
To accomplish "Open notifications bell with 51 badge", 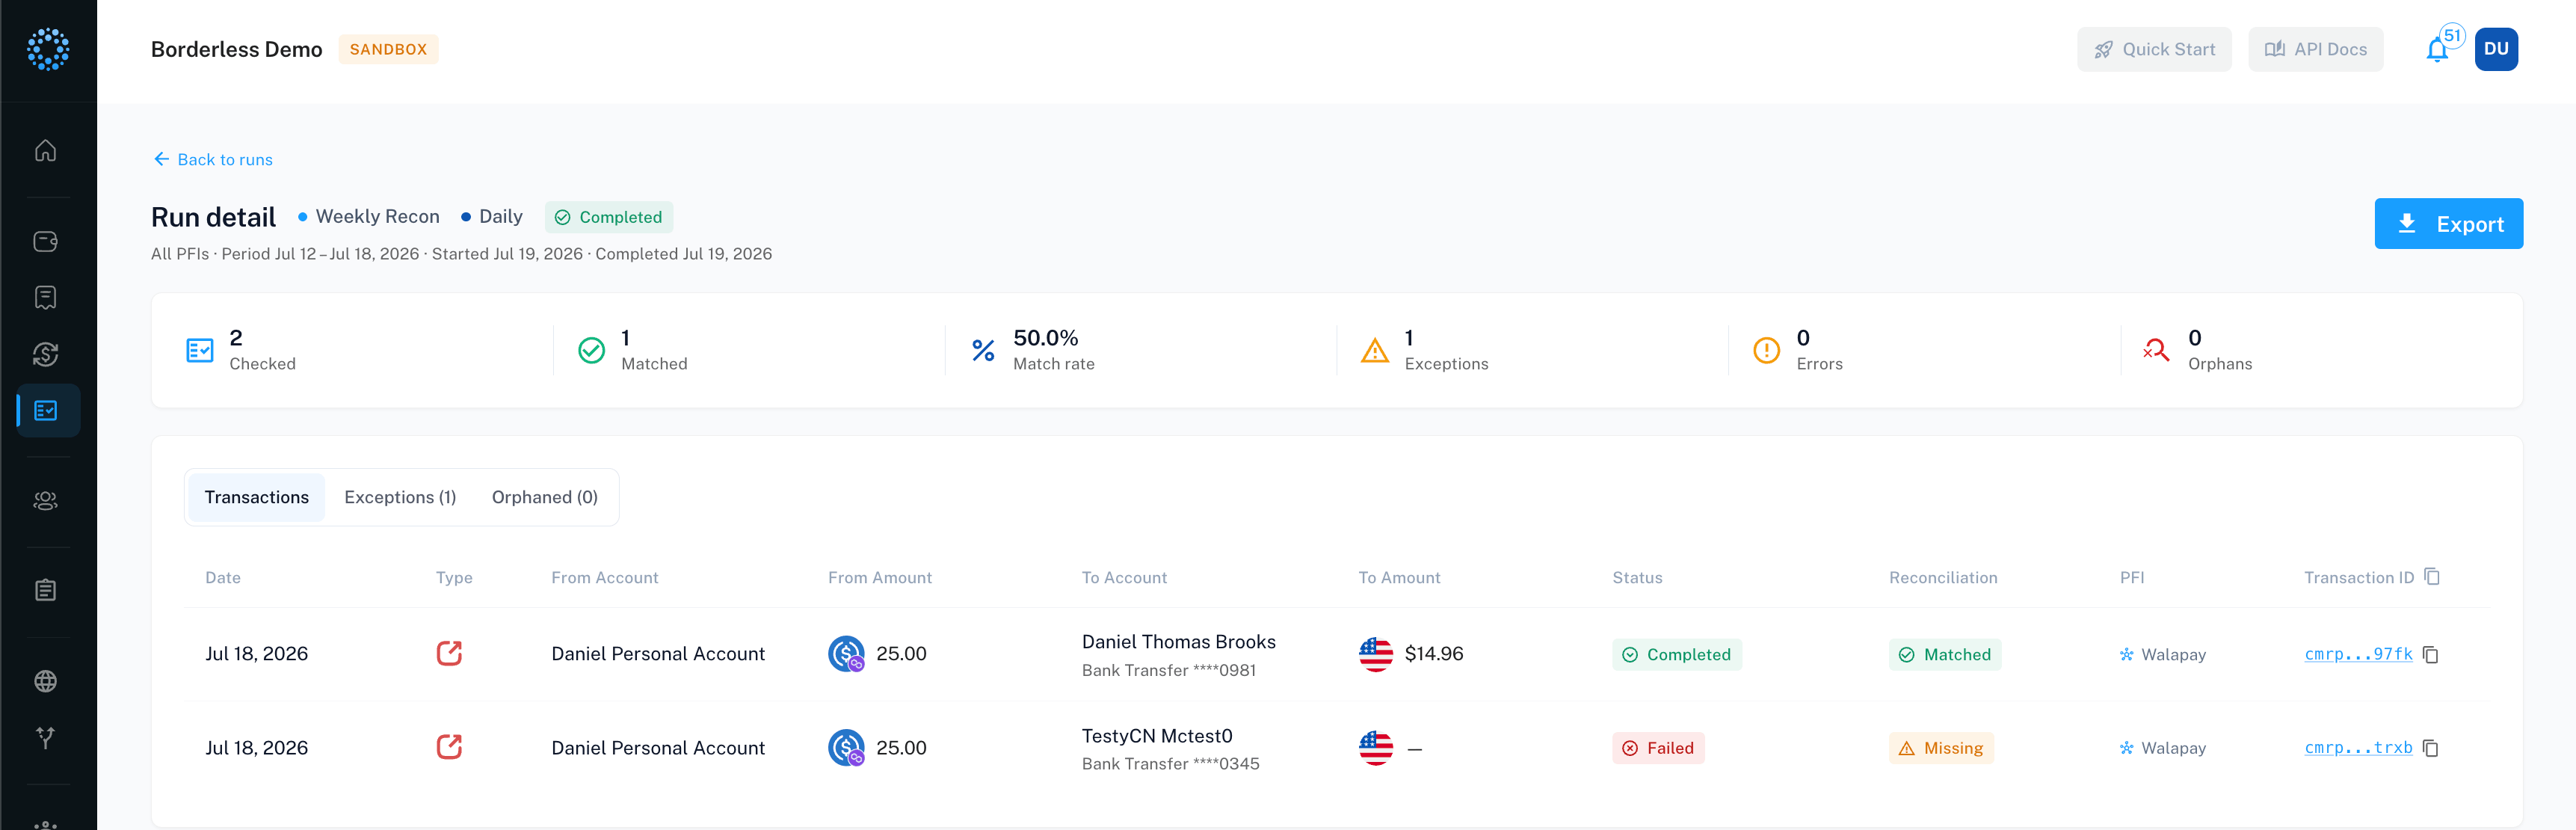I will [x=2438, y=49].
